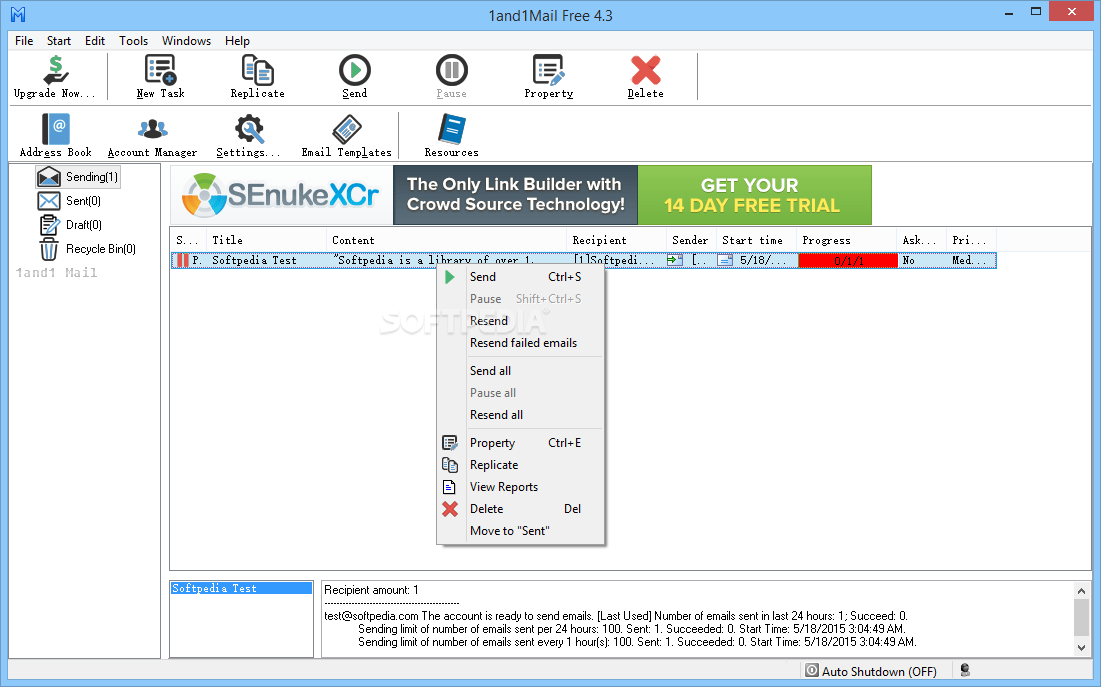1101x687 pixels.
Task: Select Softpedia Test in lower task list
Action: point(241,589)
